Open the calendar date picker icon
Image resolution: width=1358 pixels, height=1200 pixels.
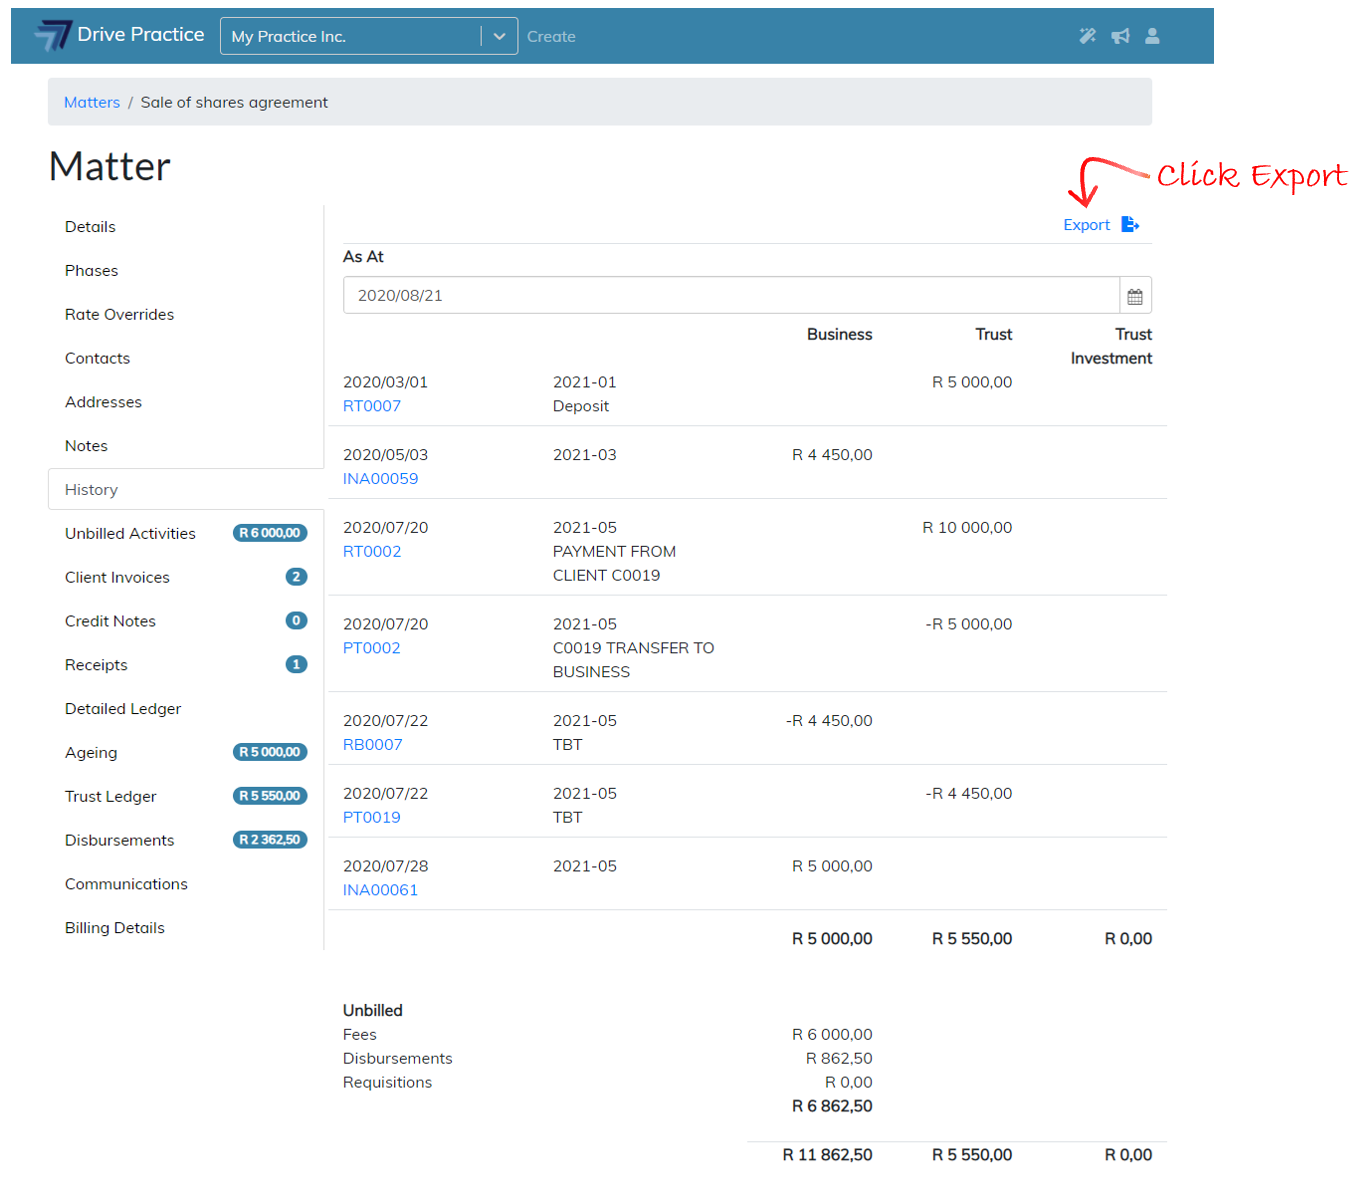pos(1134,296)
